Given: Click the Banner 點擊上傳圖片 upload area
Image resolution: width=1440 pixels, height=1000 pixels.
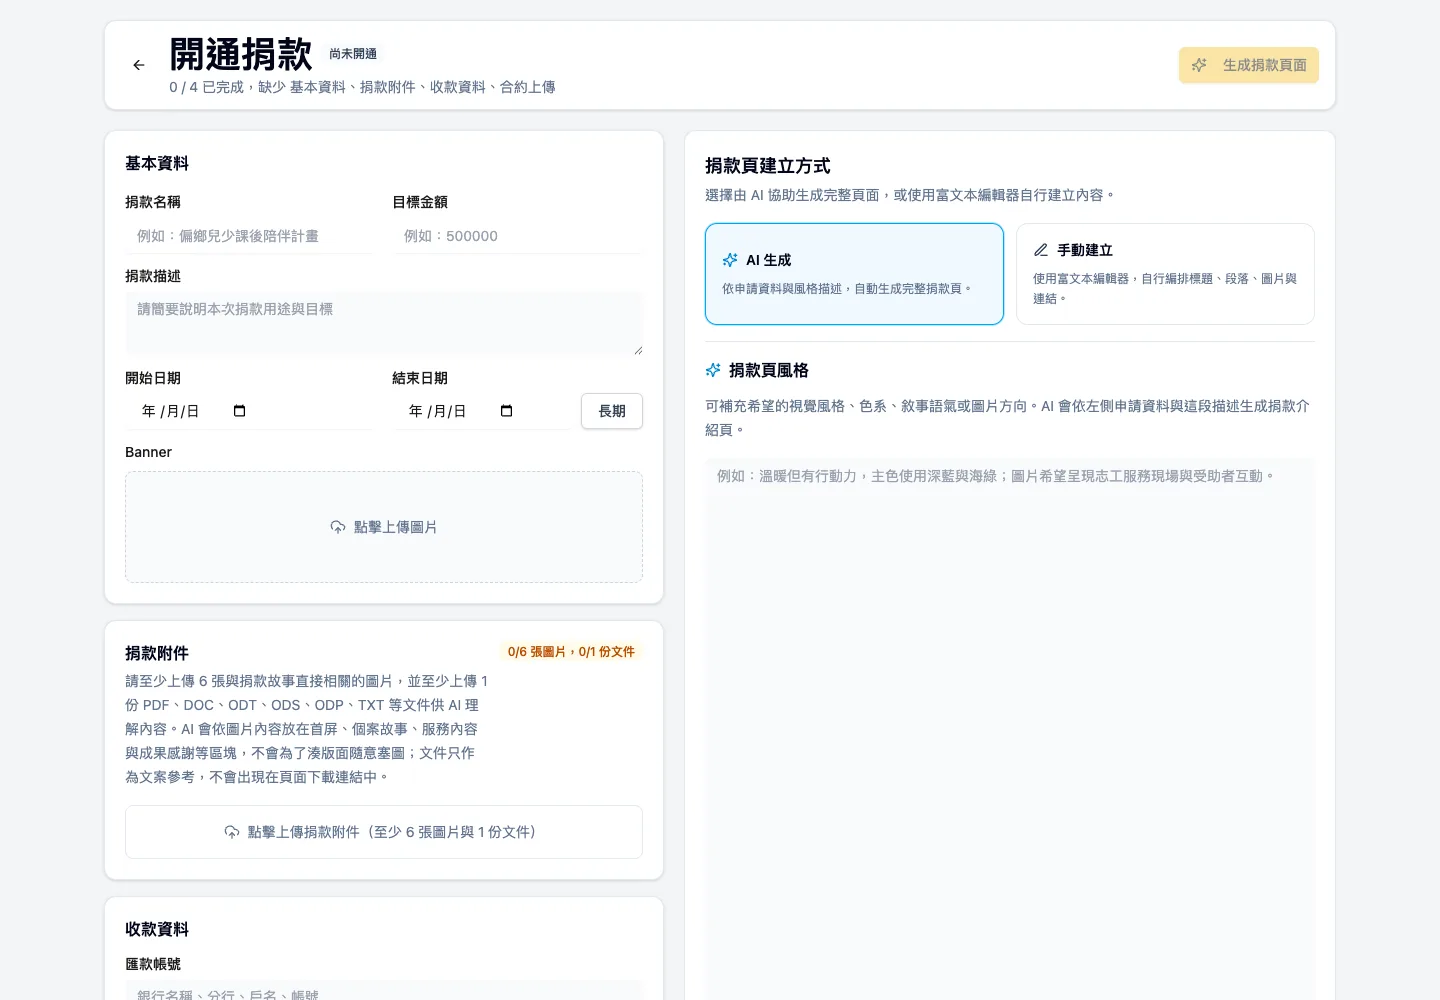Looking at the screenshot, I should coord(384,527).
